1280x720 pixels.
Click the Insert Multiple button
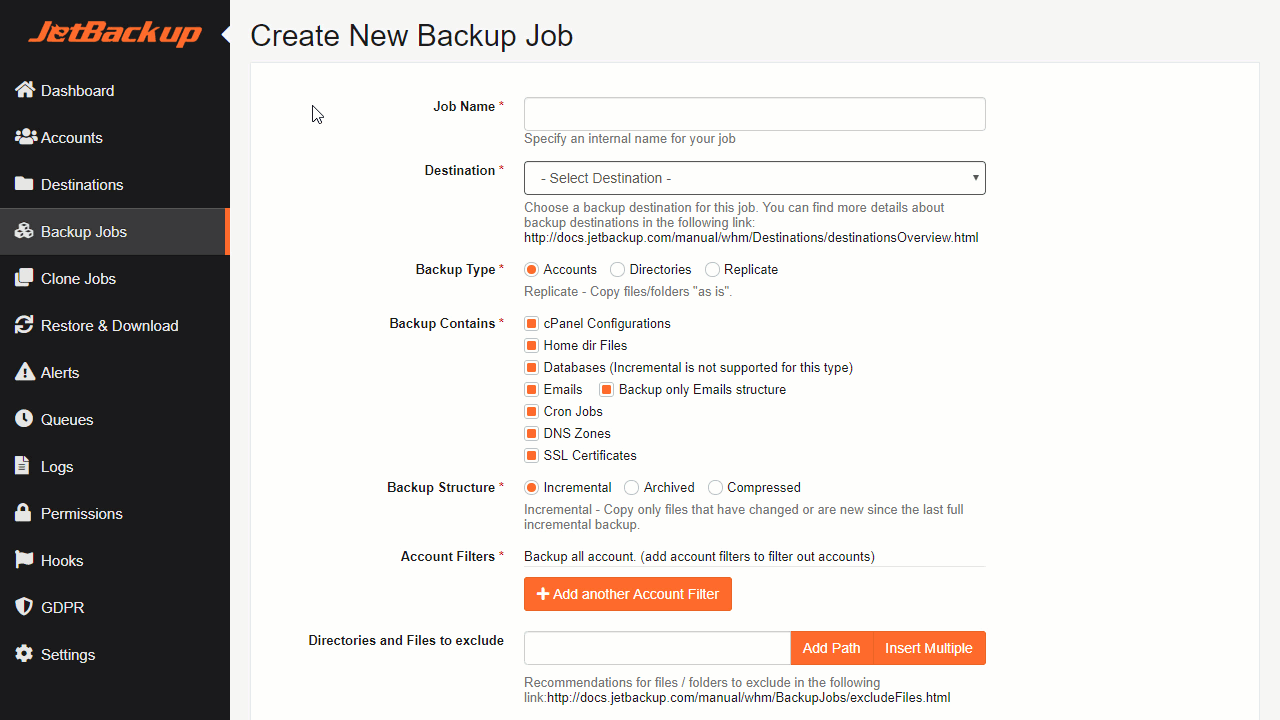tap(929, 648)
